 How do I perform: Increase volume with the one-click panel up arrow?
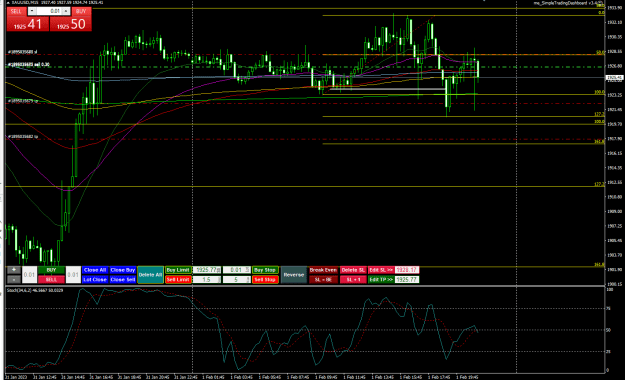pyautogui.click(x=66, y=11)
